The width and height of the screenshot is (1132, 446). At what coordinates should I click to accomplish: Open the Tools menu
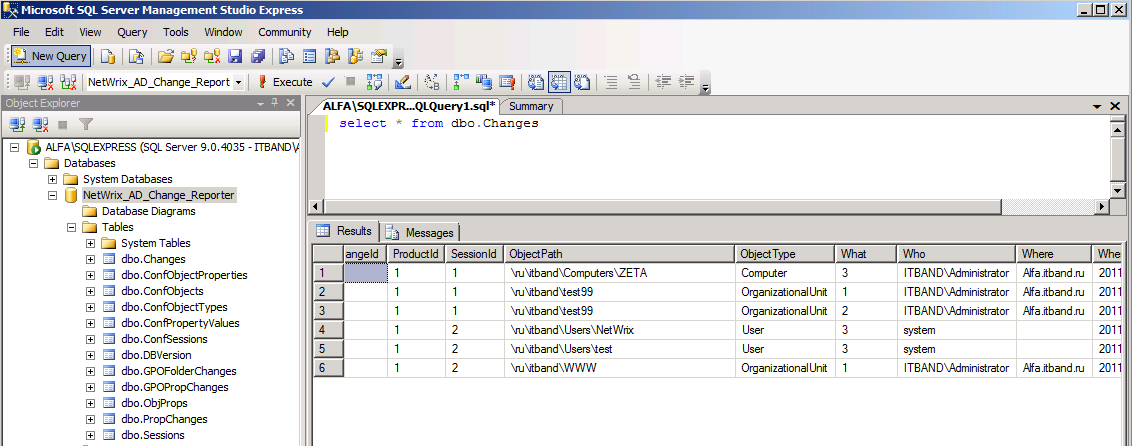[x=175, y=32]
